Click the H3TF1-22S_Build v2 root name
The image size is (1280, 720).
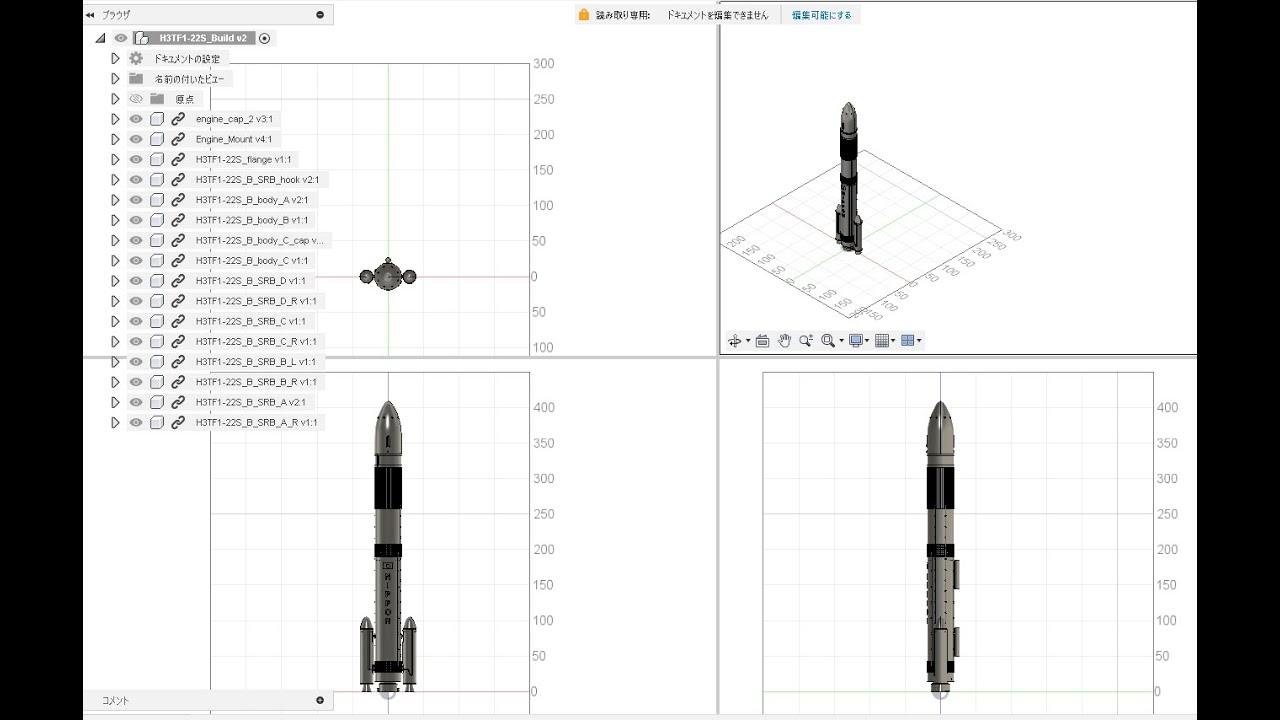(x=203, y=38)
